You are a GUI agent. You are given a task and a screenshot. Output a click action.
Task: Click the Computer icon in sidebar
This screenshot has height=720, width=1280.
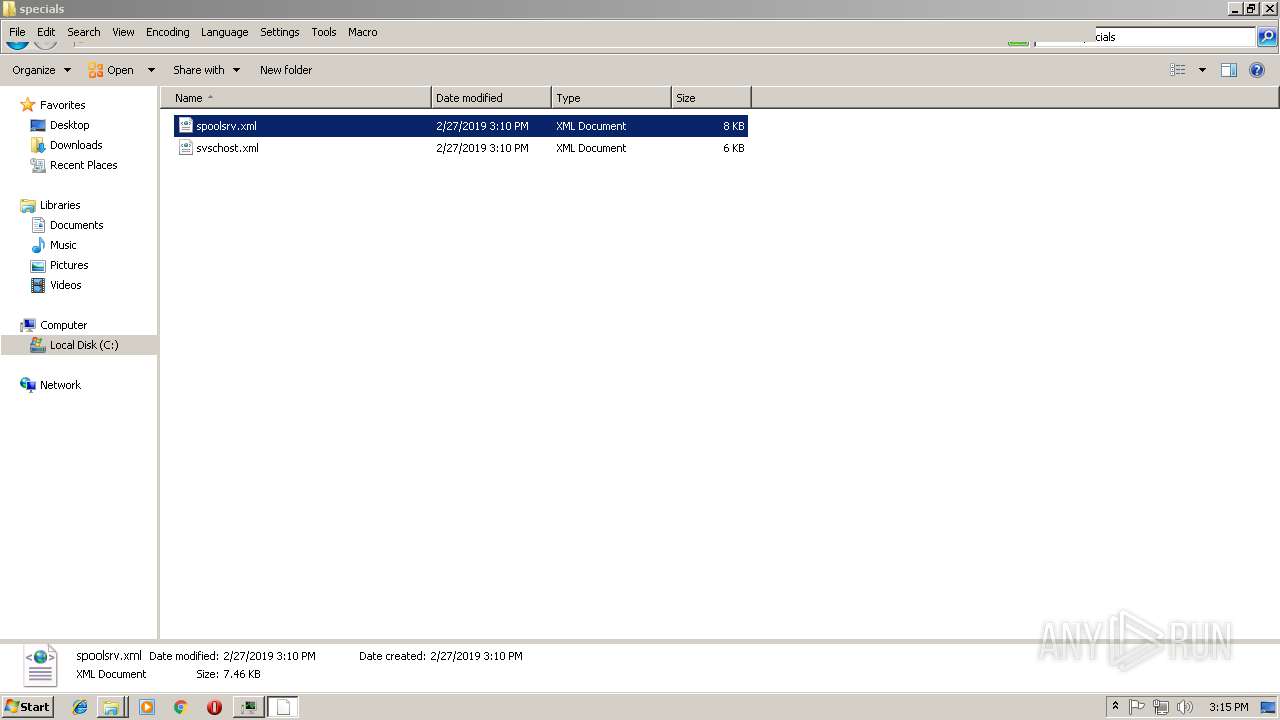point(28,325)
